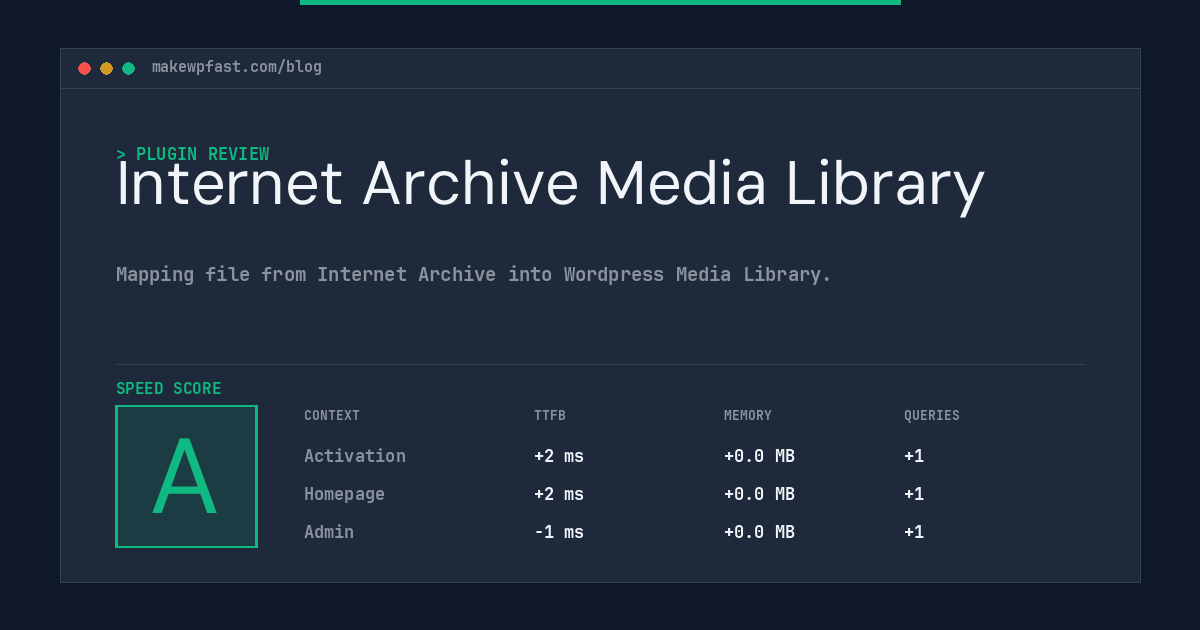
Task: Click the Homepage queries value +1
Action: pos(914,494)
